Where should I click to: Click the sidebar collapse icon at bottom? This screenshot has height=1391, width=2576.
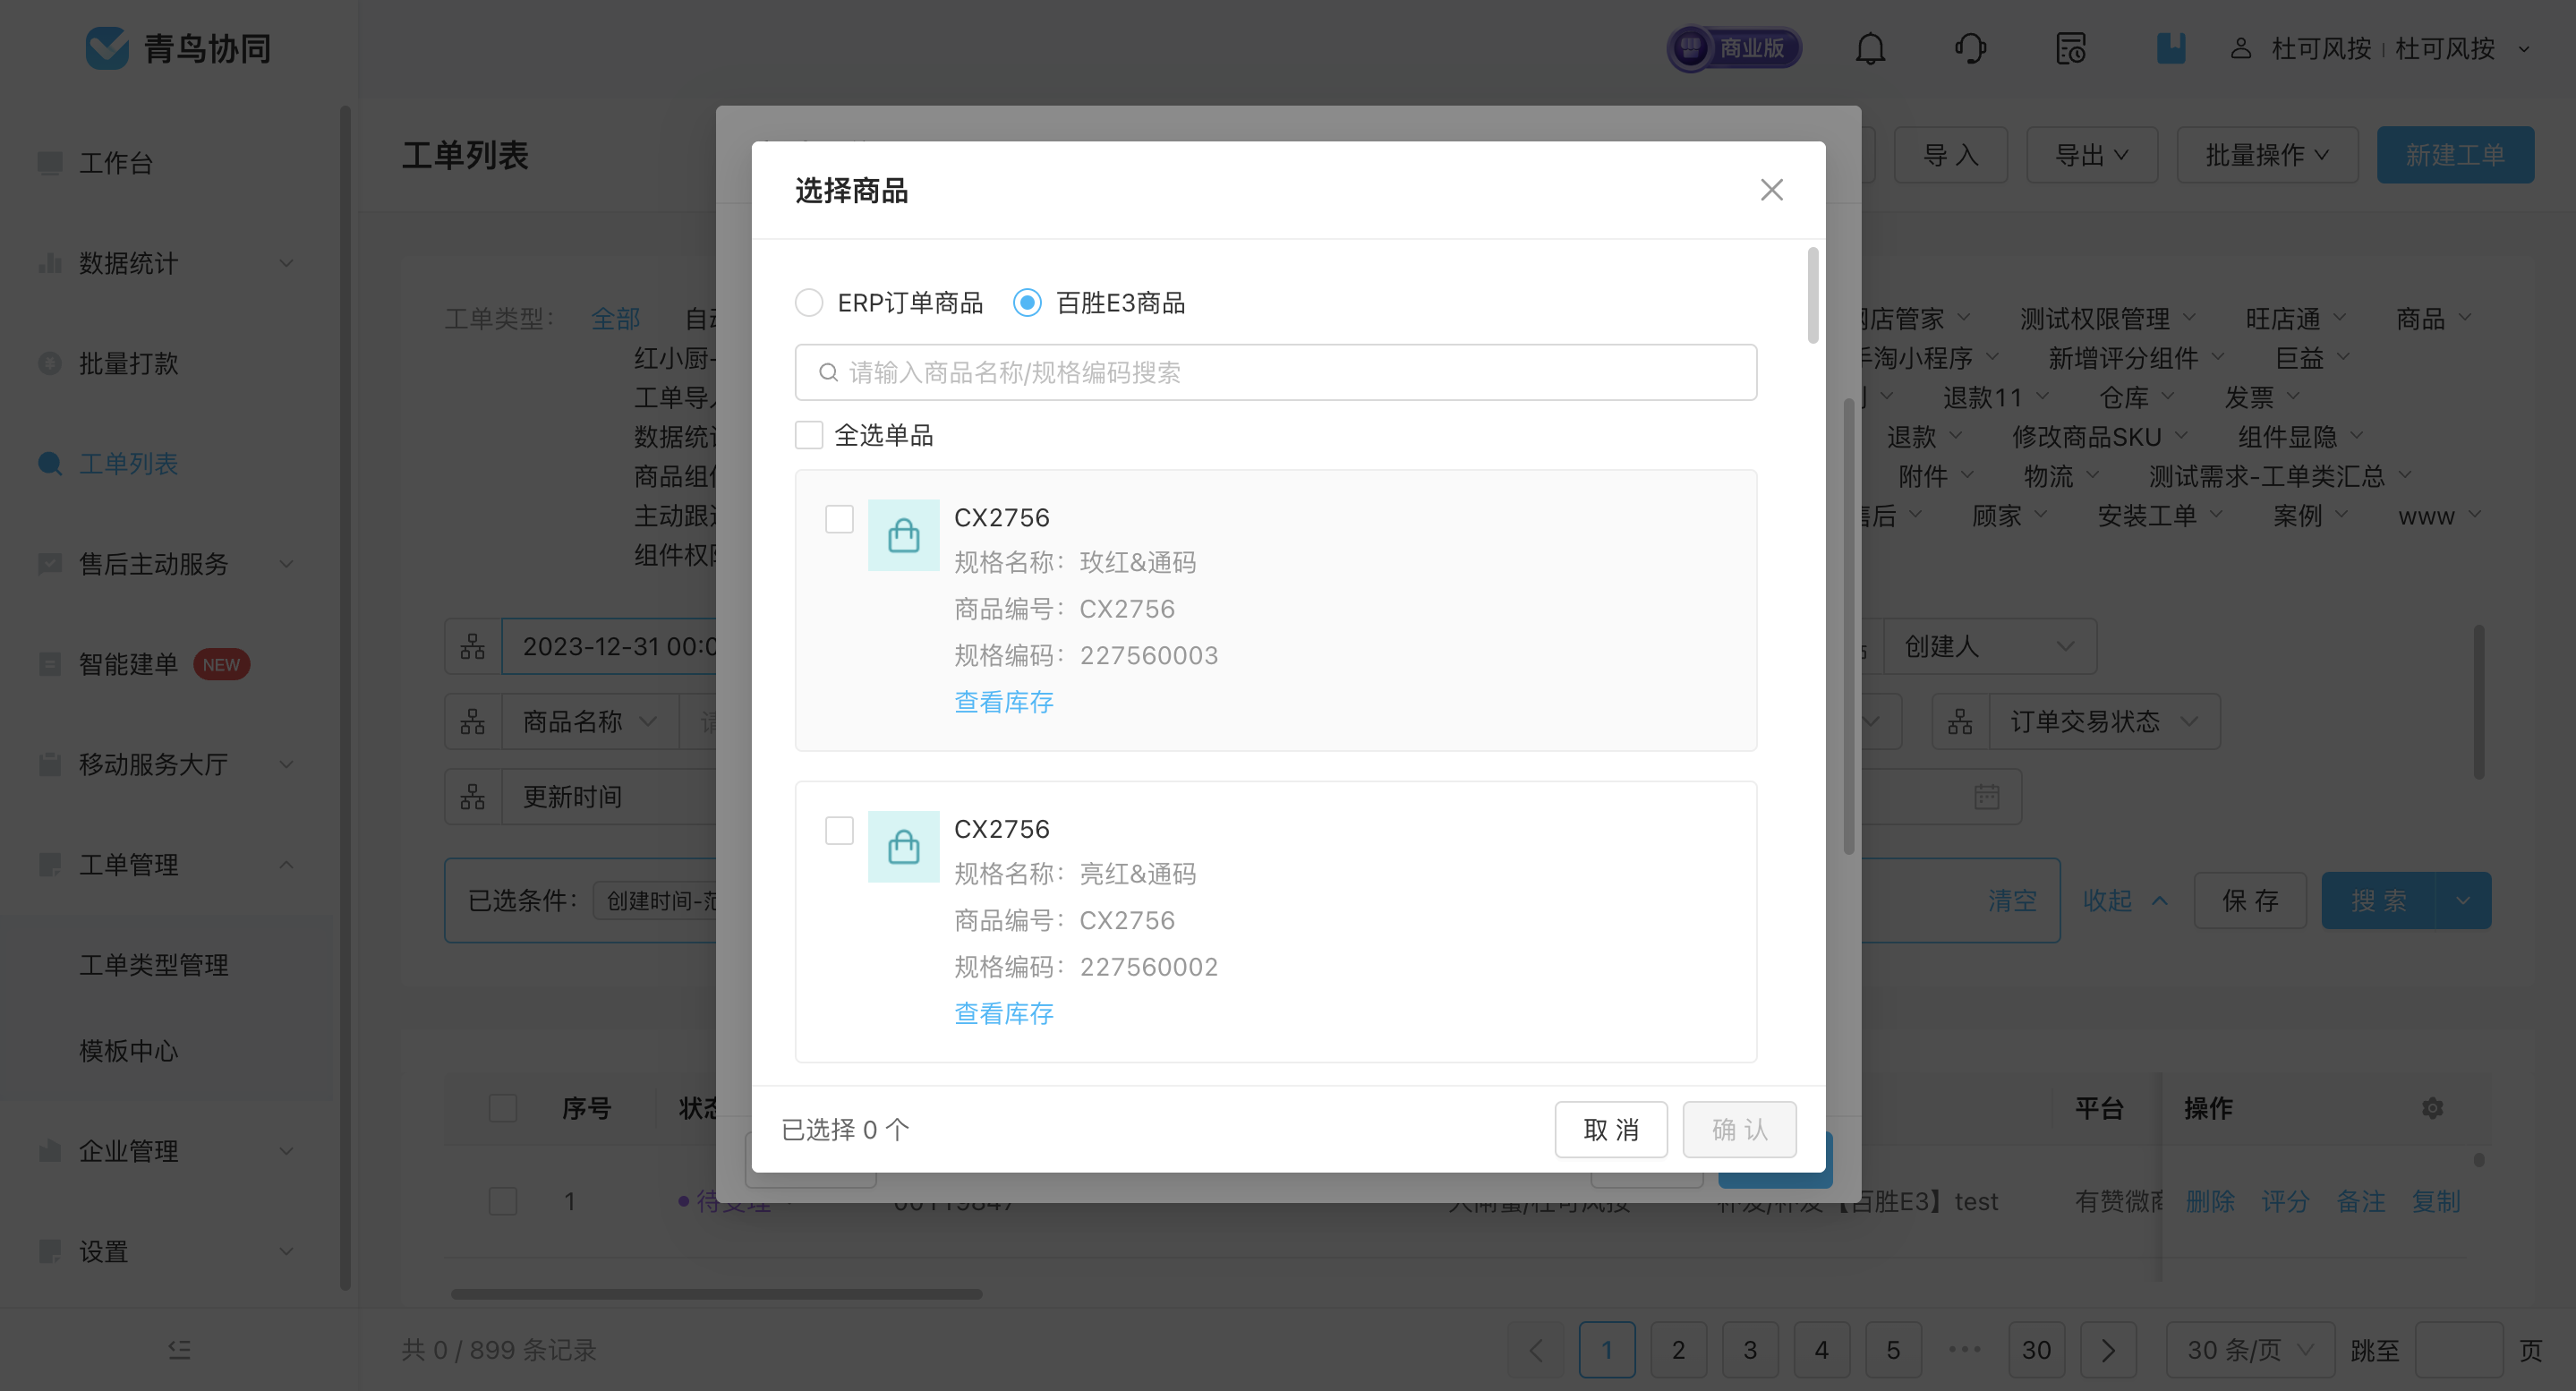coord(179,1349)
